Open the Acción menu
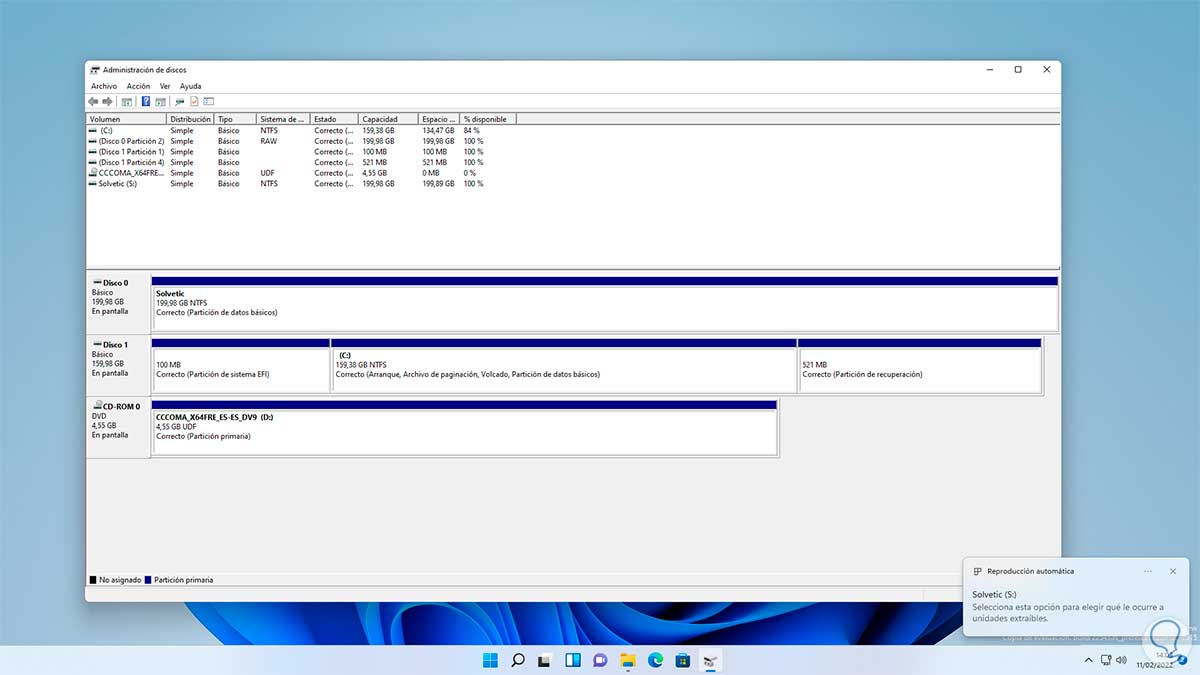 pyautogui.click(x=138, y=86)
